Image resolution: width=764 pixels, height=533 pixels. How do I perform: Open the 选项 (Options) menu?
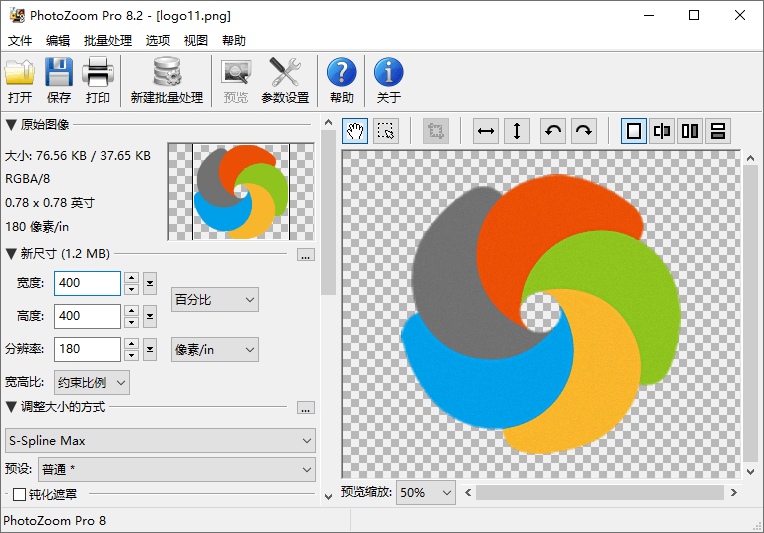[158, 40]
